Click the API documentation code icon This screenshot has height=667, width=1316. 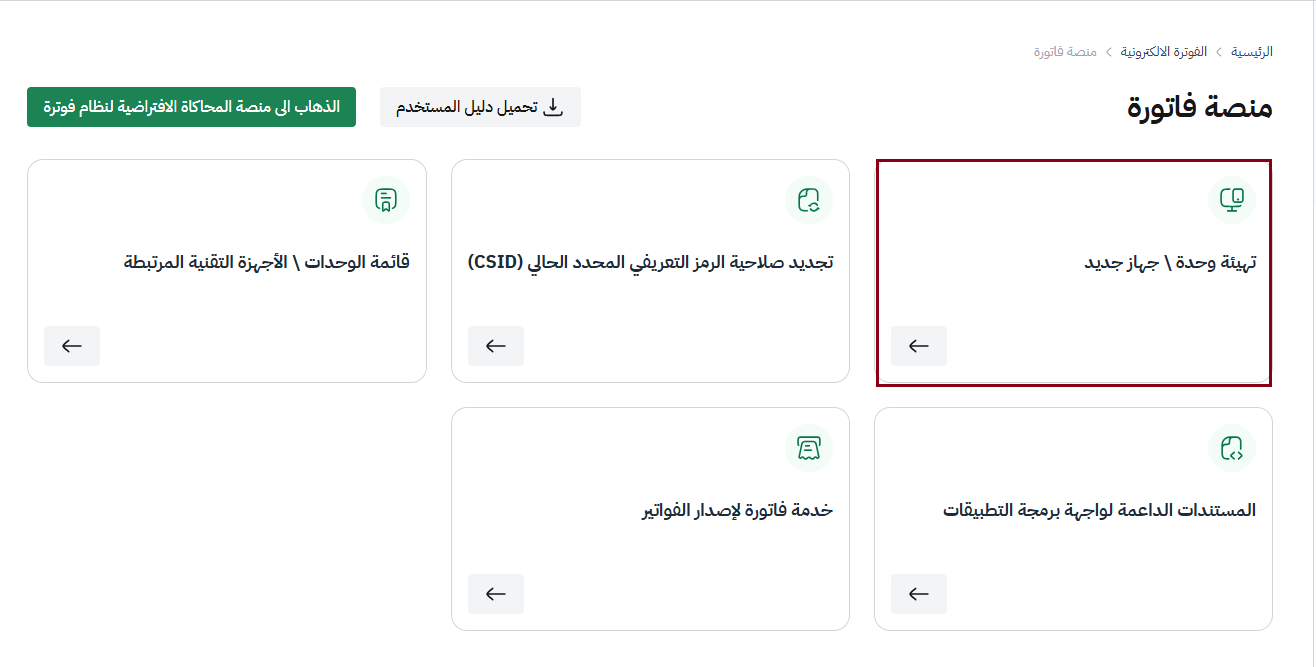pyautogui.click(x=1232, y=447)
